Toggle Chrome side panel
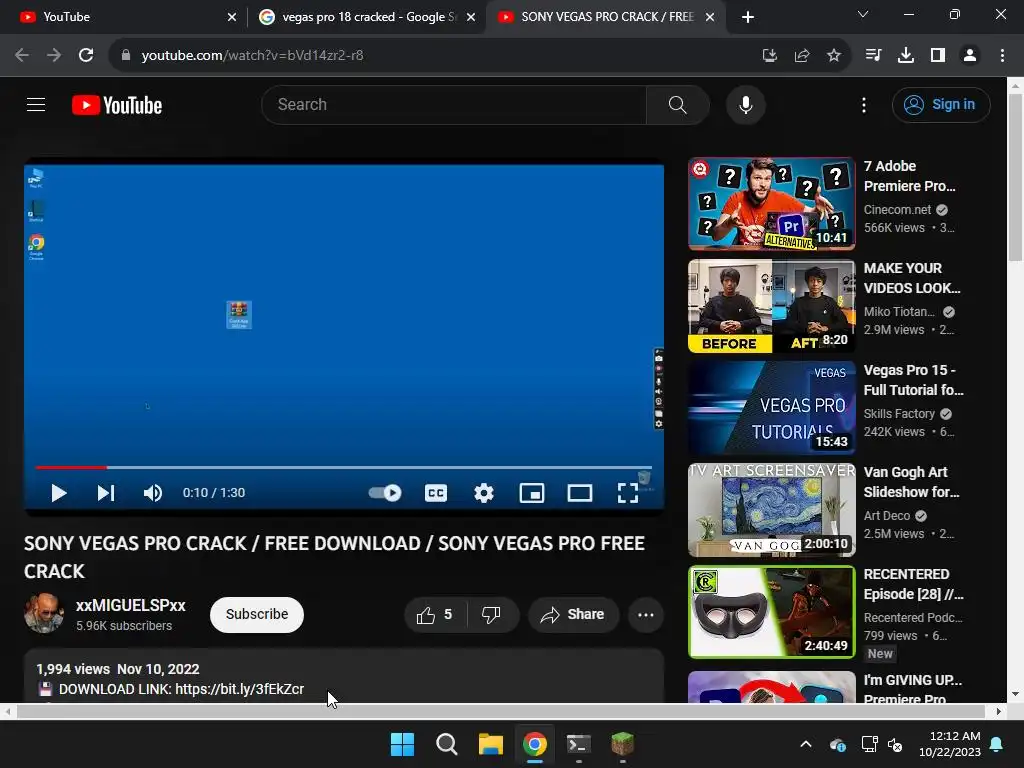Viewport: 1024px width, 768px height. 938,56
